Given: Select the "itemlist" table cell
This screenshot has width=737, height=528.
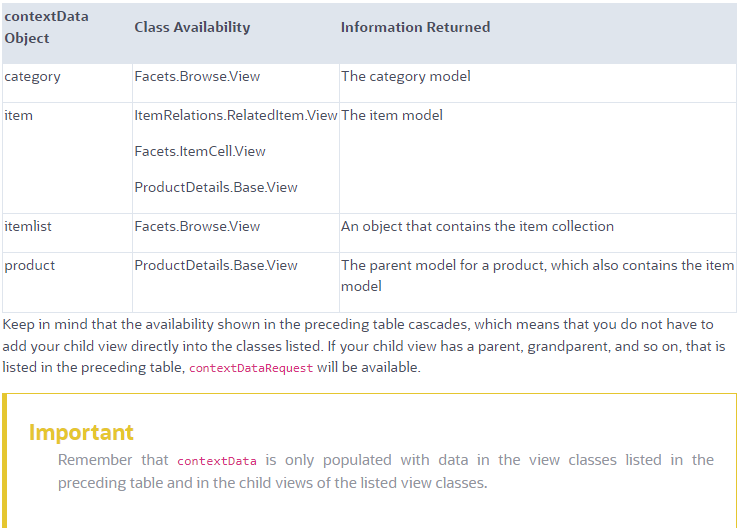Looking at the screenshot, I should pyautogui.click(x=28, y=227).
